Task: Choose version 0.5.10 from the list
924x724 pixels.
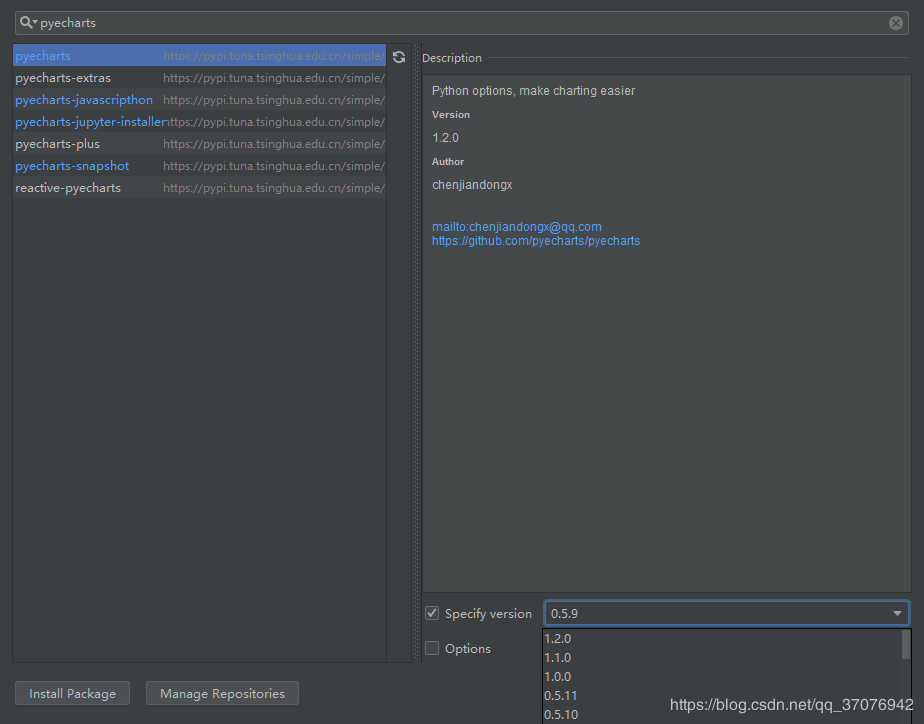Action: point(722,715)
